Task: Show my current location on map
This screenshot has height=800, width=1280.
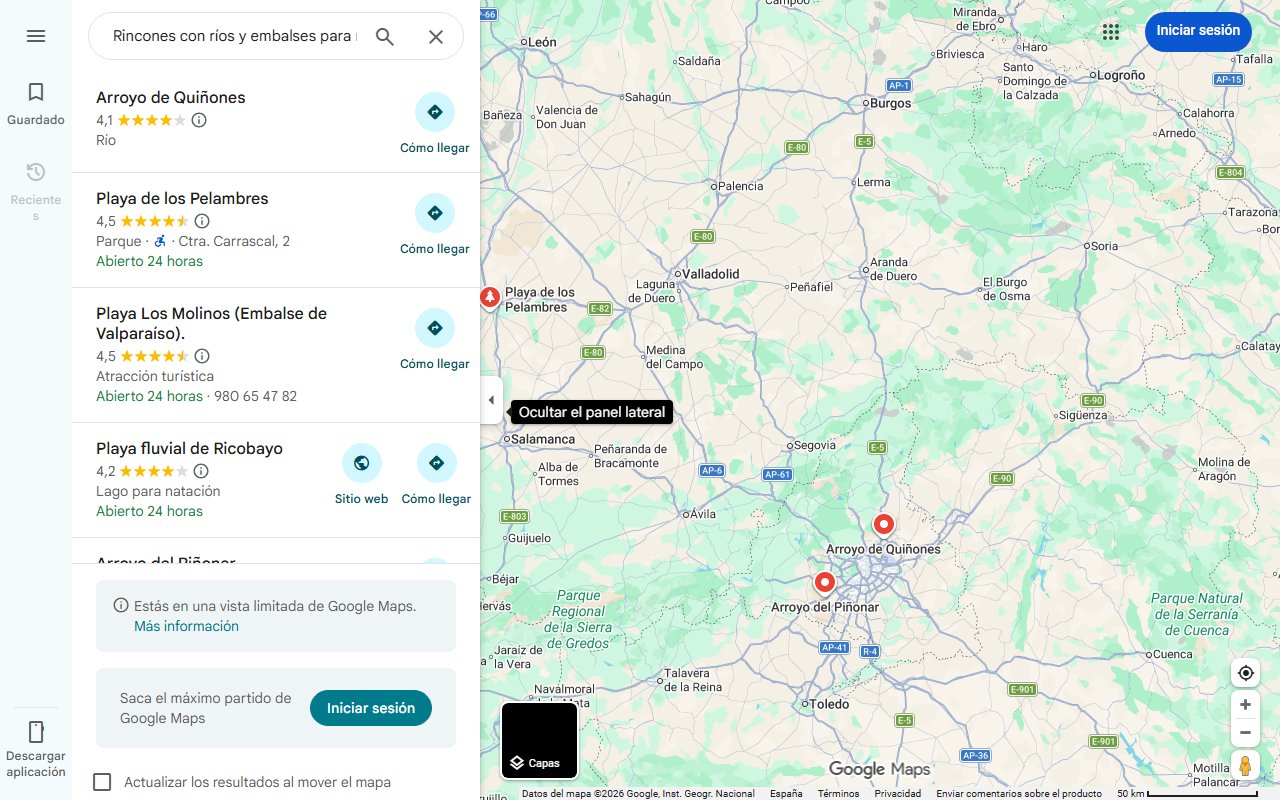Action: pyautogui.click(x=1245, y=673)
